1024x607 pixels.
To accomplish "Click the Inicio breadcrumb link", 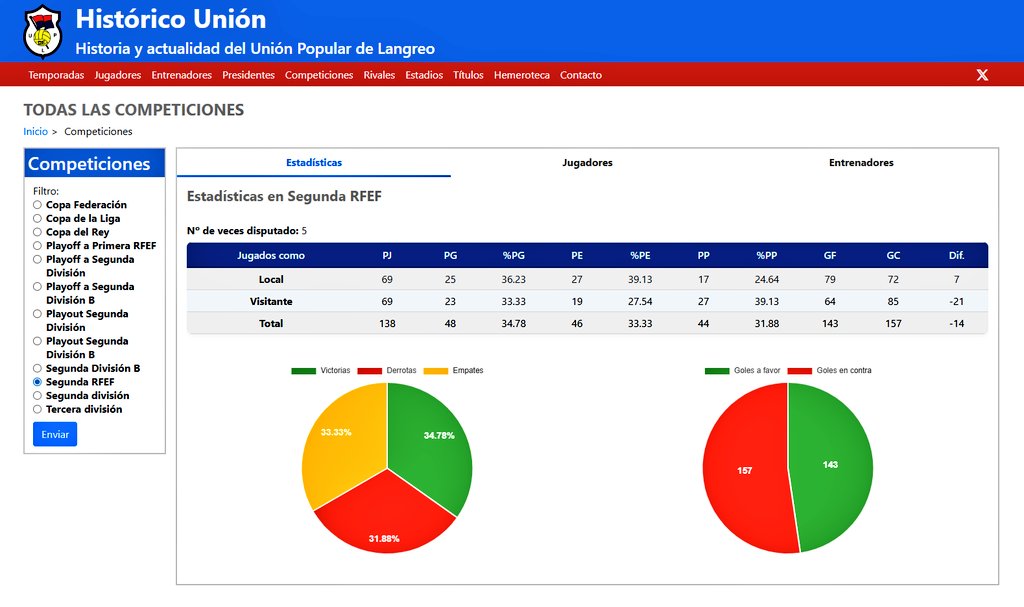I will coord(35,131).
